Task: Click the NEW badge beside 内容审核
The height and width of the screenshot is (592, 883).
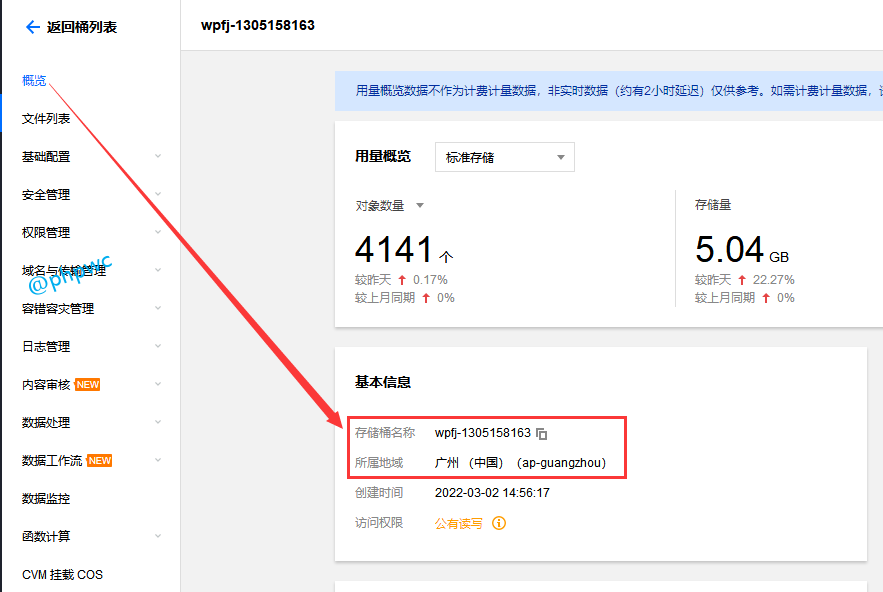Action: [88, 385]
